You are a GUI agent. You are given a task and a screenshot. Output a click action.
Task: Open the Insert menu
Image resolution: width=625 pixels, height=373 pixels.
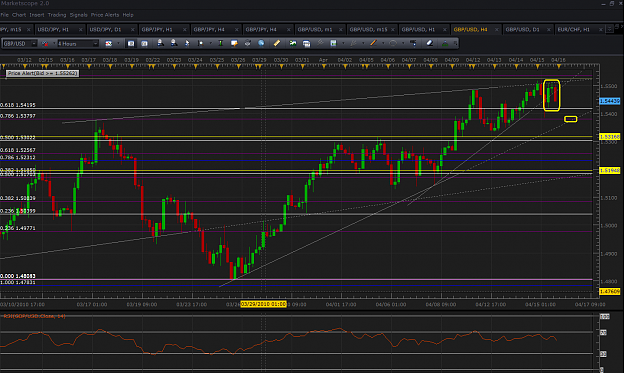click(x=37, y=15)
